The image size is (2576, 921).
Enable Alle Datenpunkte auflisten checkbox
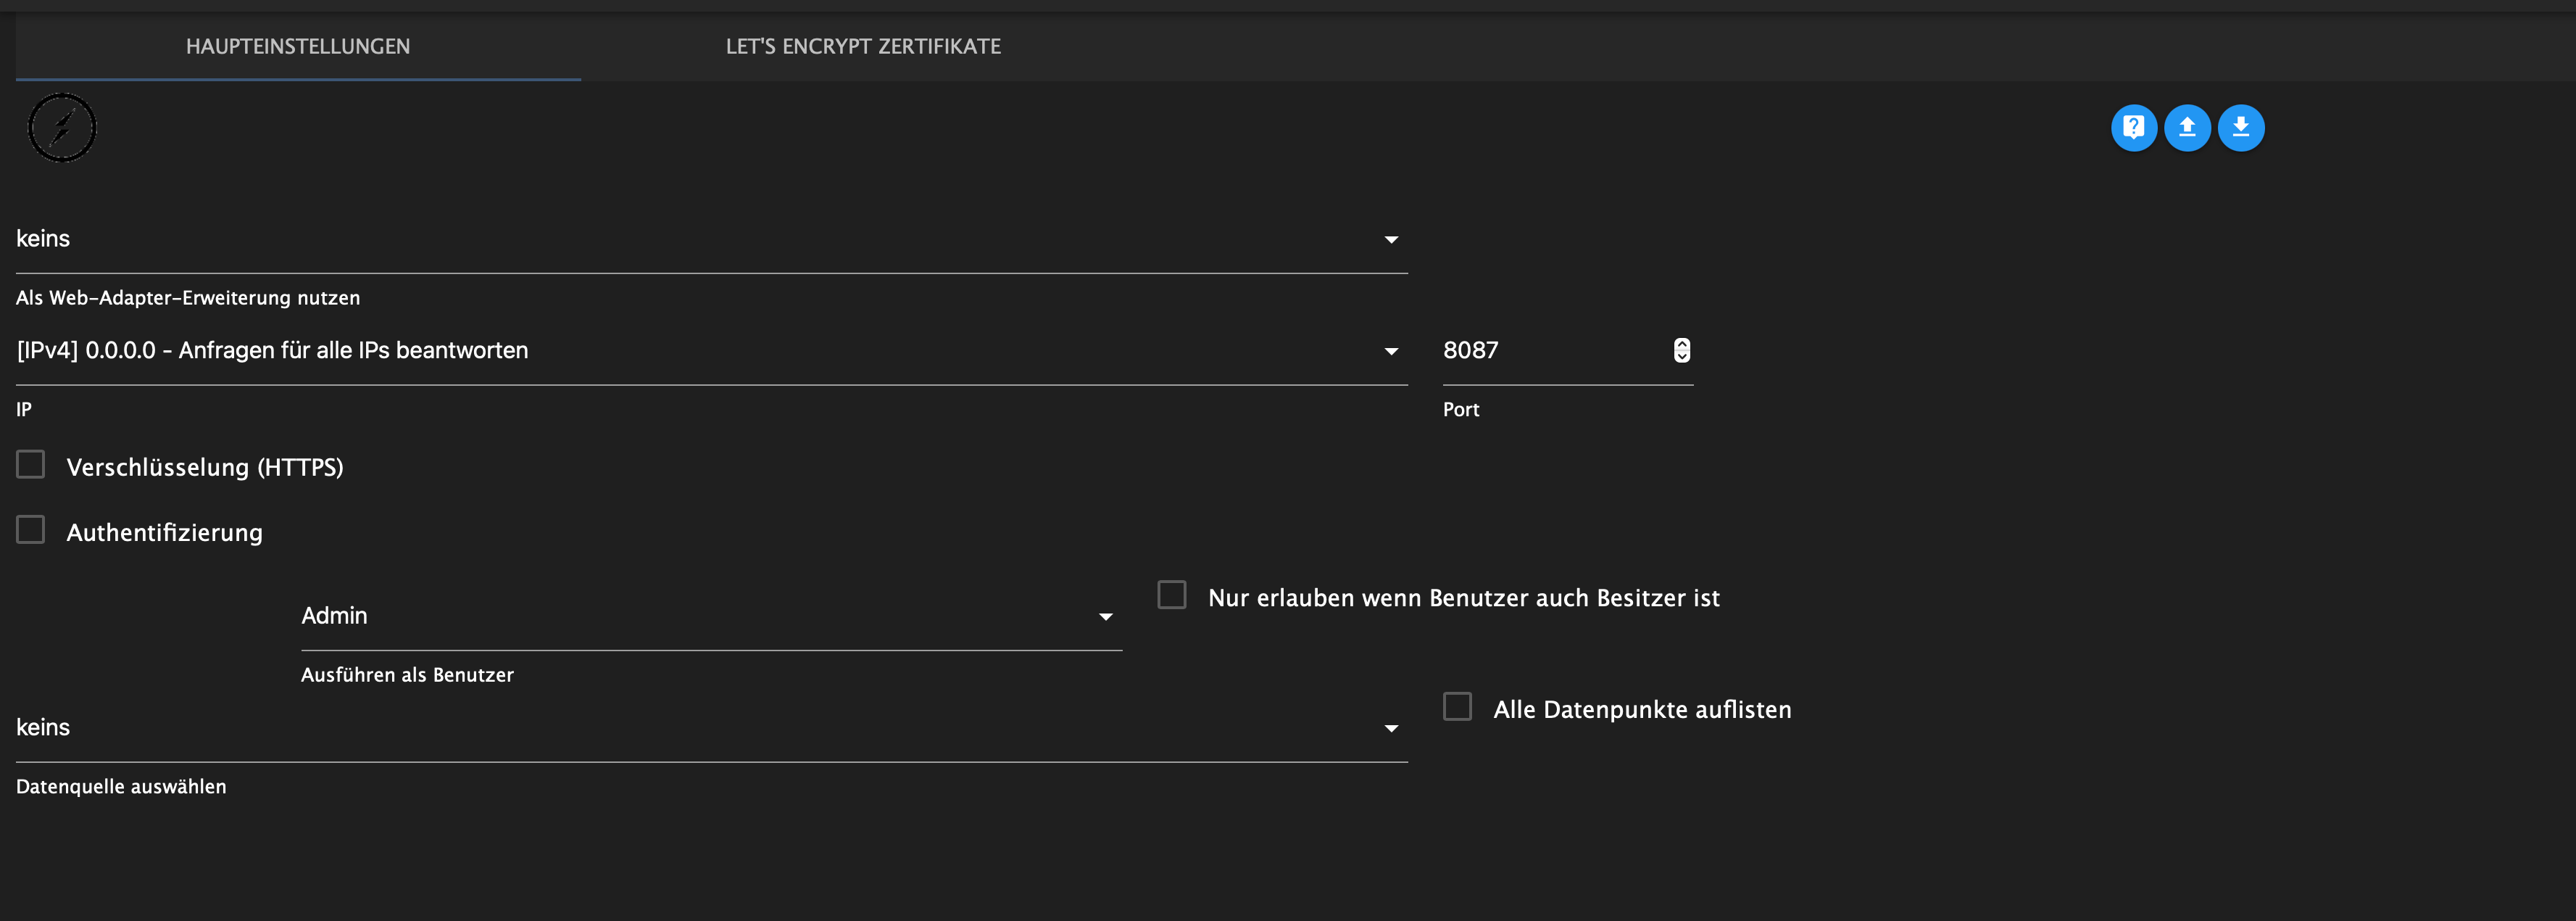pos(1457,707)
